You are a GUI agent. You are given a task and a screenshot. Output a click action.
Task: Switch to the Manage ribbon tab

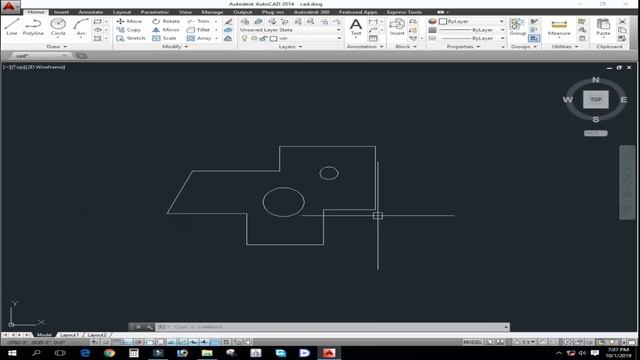click(x=212, y=12)
